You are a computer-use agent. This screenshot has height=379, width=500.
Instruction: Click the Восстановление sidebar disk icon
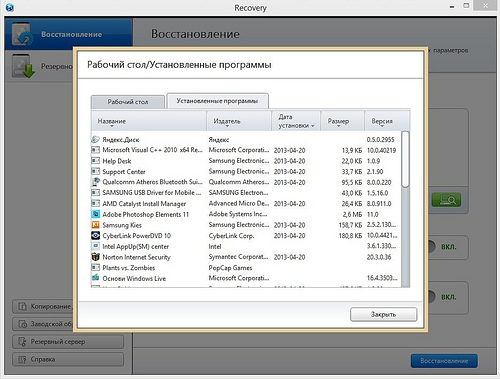pos(22,34)
